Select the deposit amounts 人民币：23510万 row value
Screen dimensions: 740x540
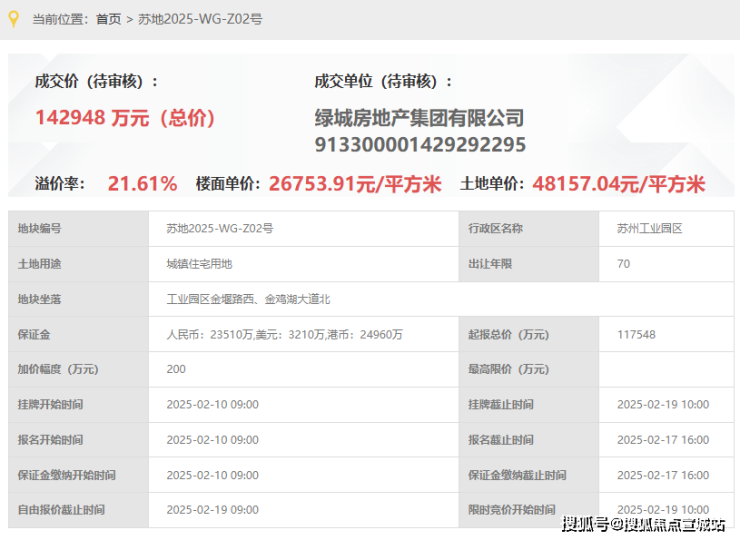pos(285,335)
